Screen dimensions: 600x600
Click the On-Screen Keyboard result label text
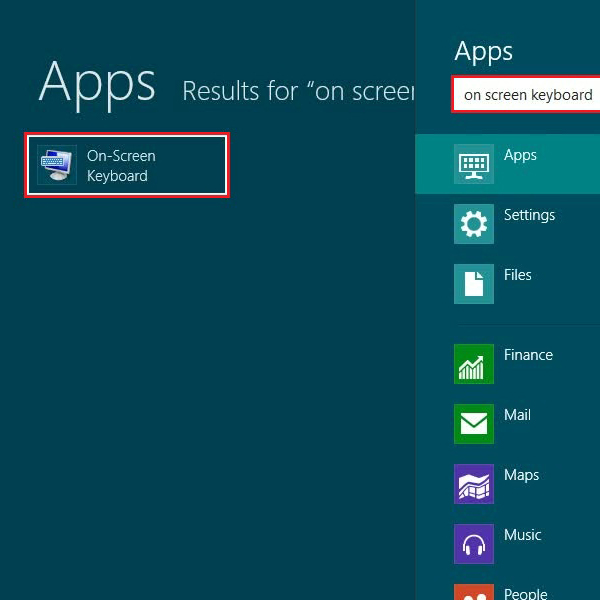point(121,166)
